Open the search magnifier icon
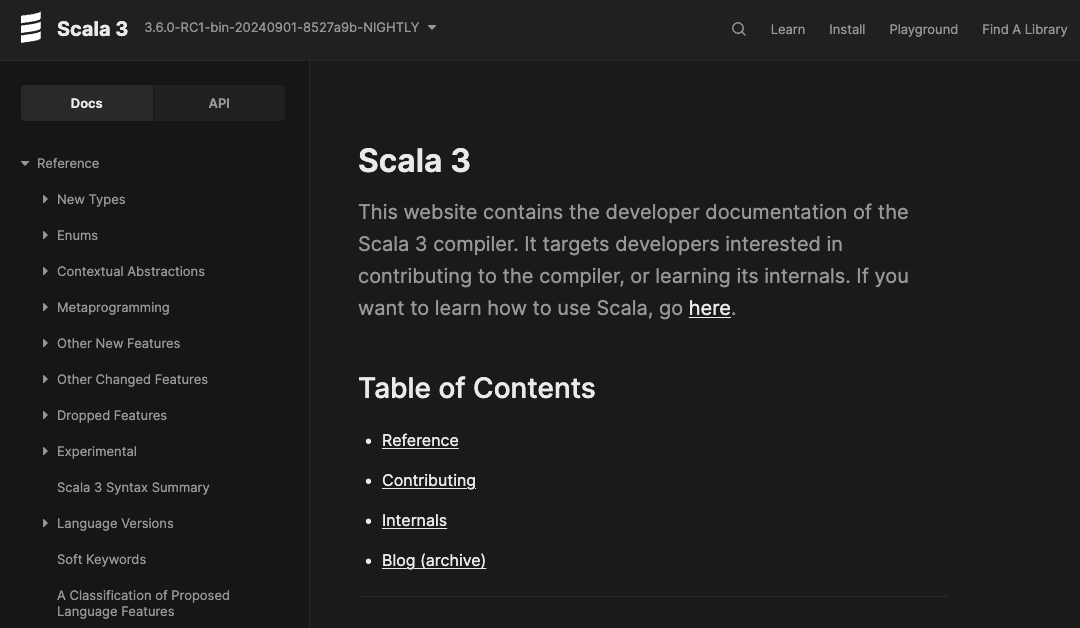This screenshot has height=628, width=1080. point(738,29)
